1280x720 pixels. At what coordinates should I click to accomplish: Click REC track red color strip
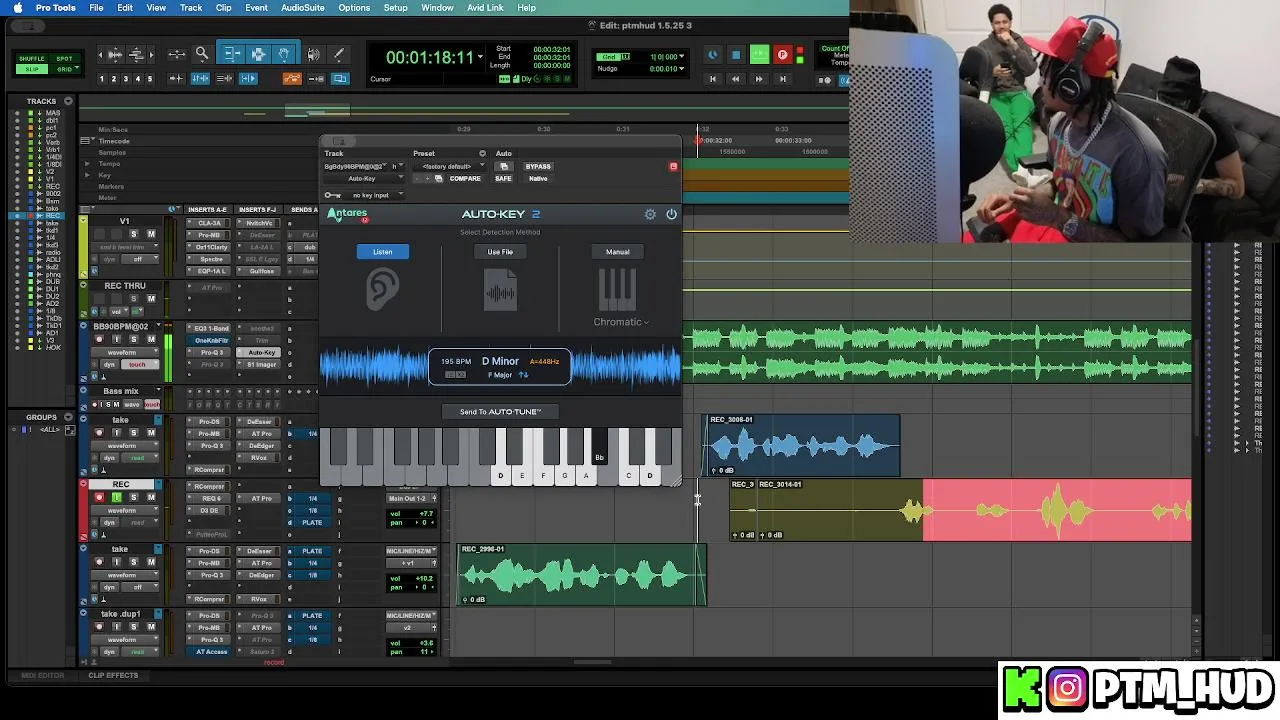pyautogui.click(x=83, y=508)
